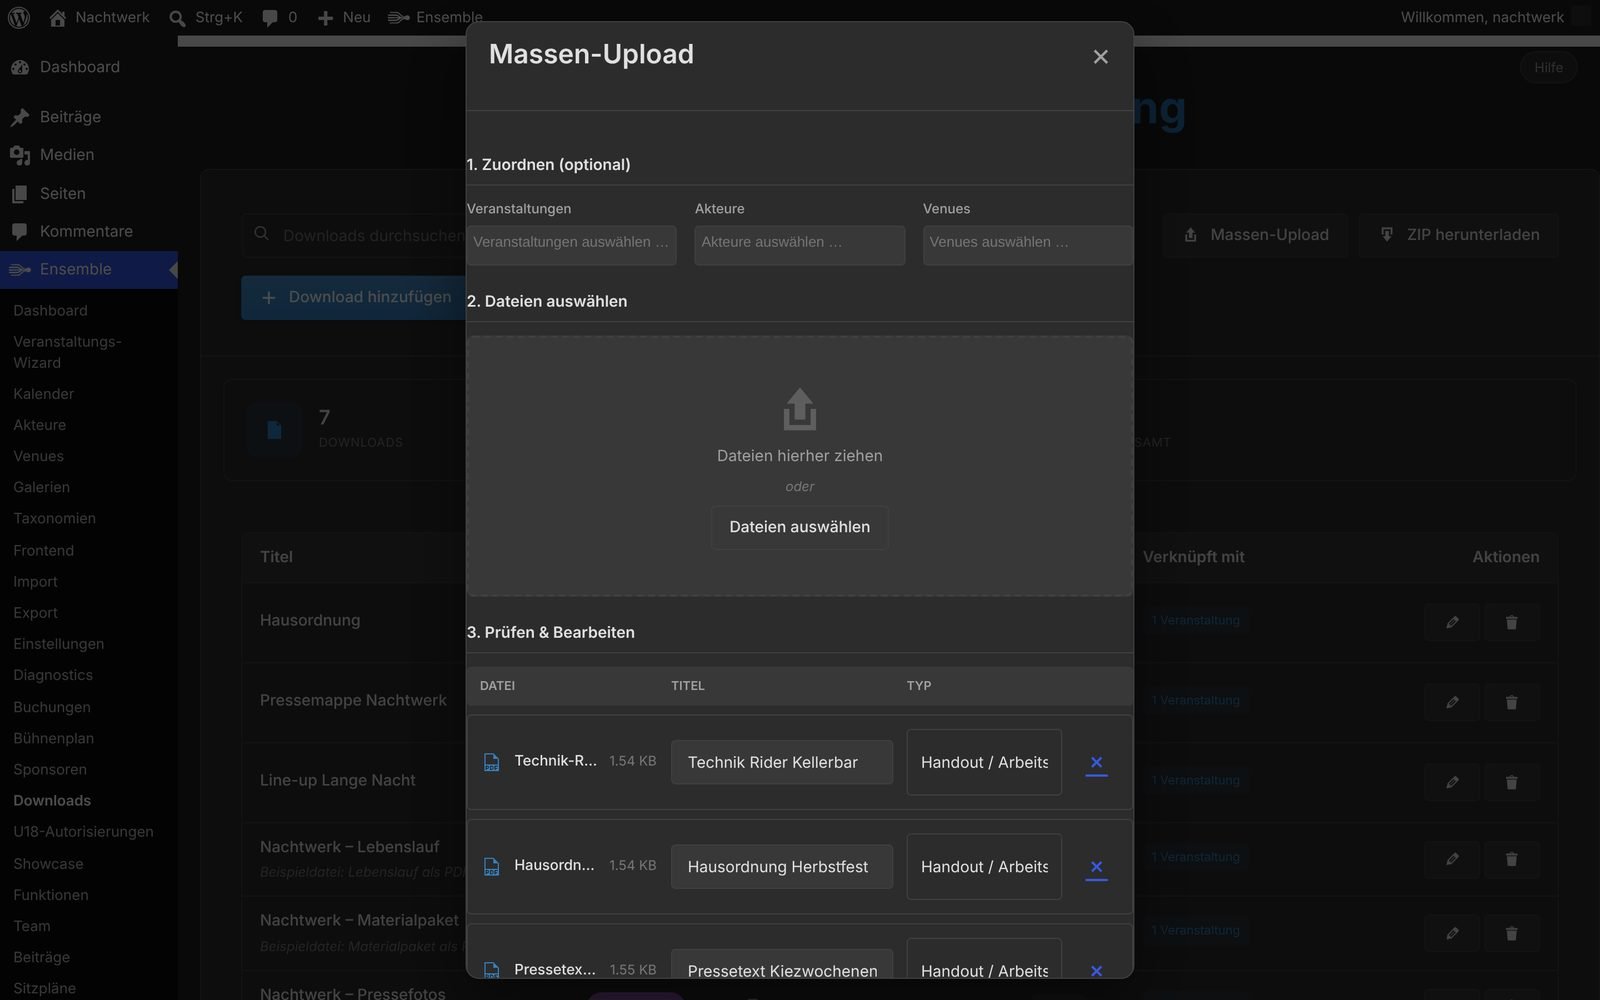Edit title field Hausordnung Herbstfest

tap(781, 867)
